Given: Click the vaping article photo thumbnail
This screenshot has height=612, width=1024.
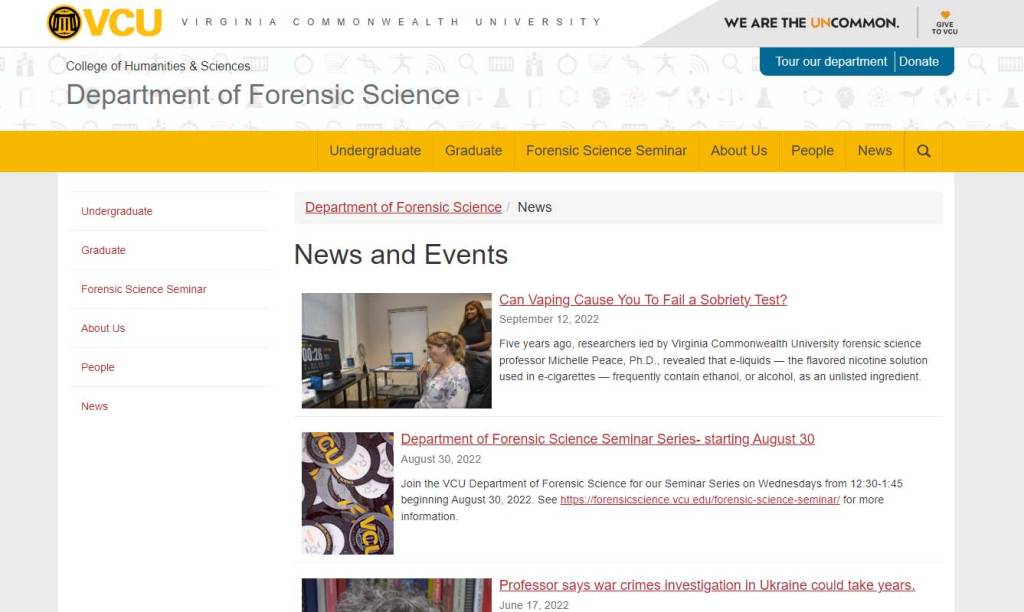Looking at the screenshot, I should tap(396, 350).
